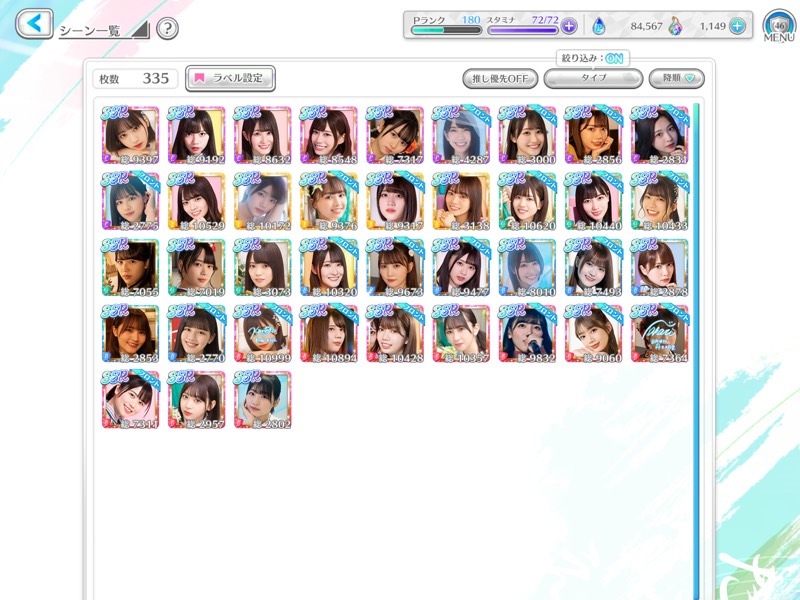Select the SSR card with 総3073
800x600 pixels.
262,267
